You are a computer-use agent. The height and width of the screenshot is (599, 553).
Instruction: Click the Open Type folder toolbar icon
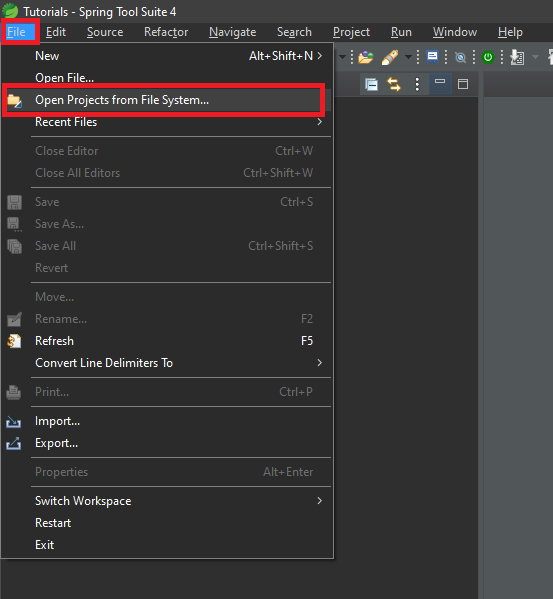pyautogui.click(x=365, y=57)
